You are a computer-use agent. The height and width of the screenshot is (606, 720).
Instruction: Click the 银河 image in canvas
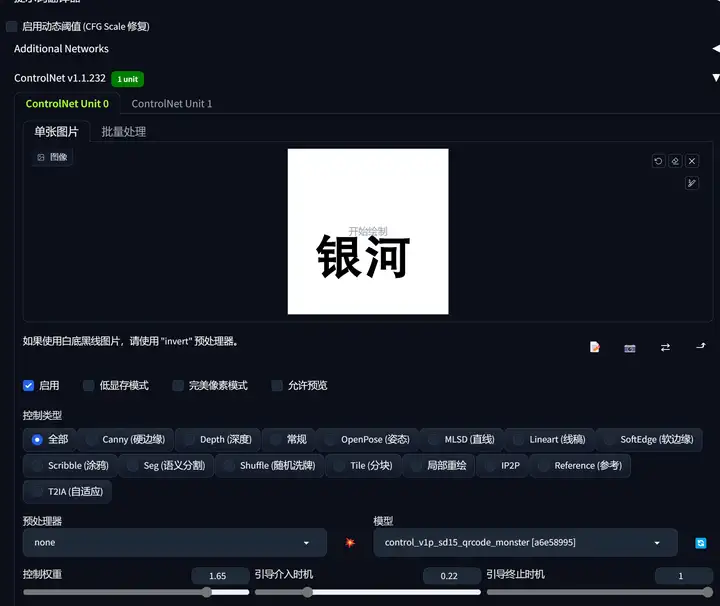click(x=368, y=231)
